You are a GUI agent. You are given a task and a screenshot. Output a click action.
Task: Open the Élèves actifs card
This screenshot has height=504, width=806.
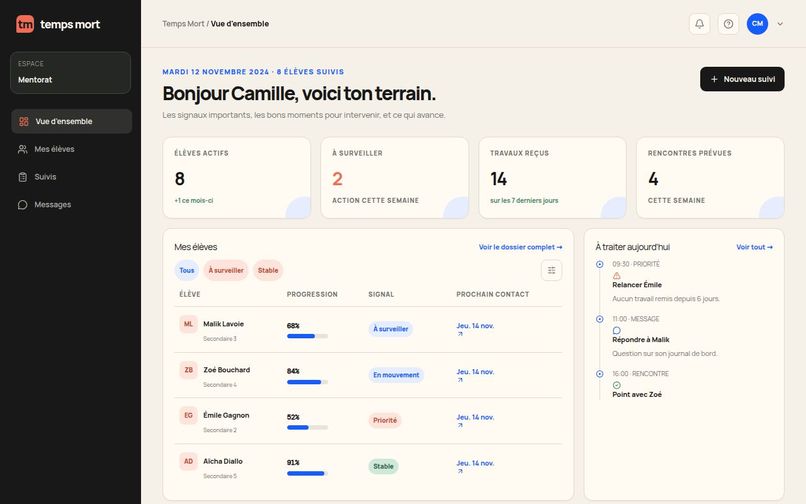point(236,178)
